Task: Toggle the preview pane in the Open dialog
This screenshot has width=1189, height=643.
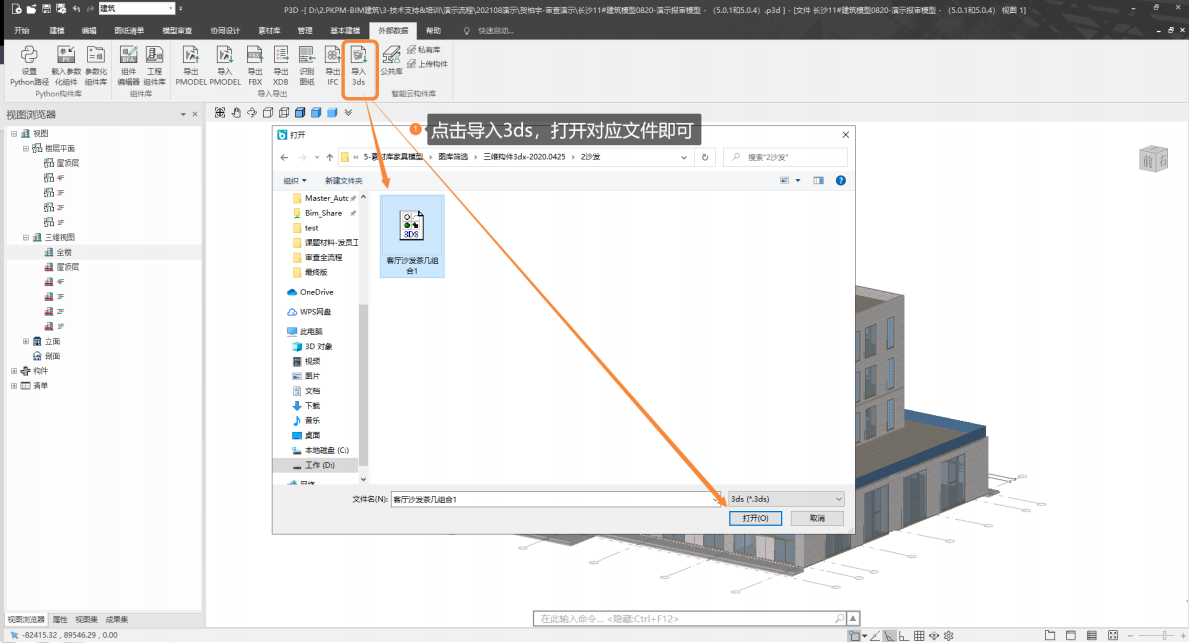Action: click(x=818, y=180)
